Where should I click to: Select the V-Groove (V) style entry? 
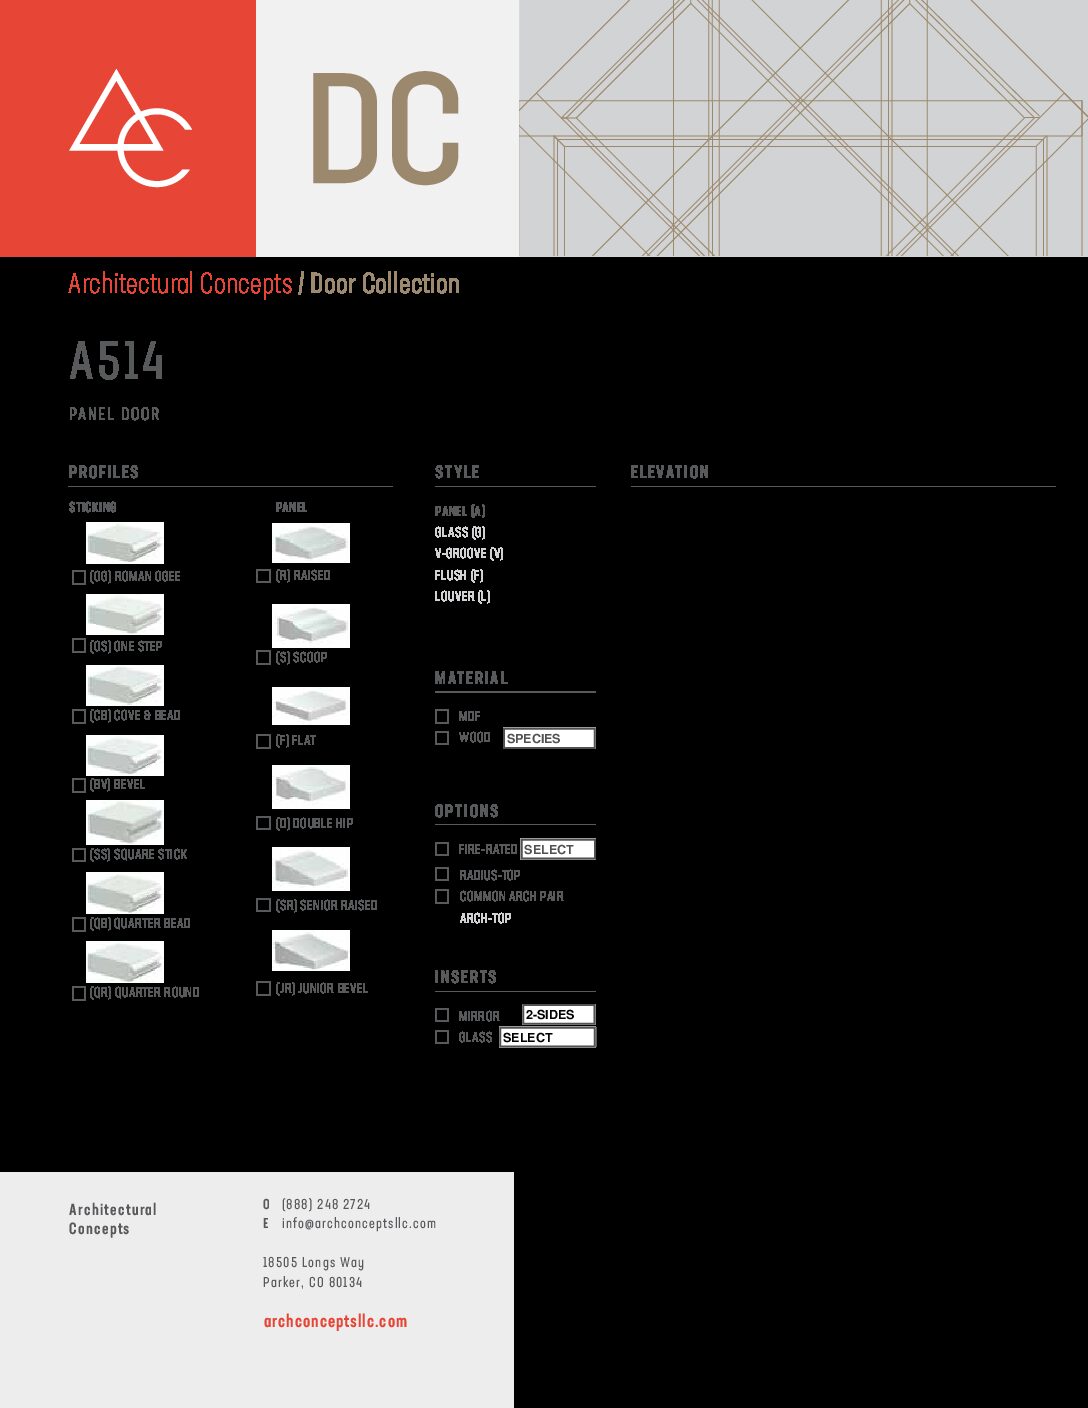pos(469,553)
